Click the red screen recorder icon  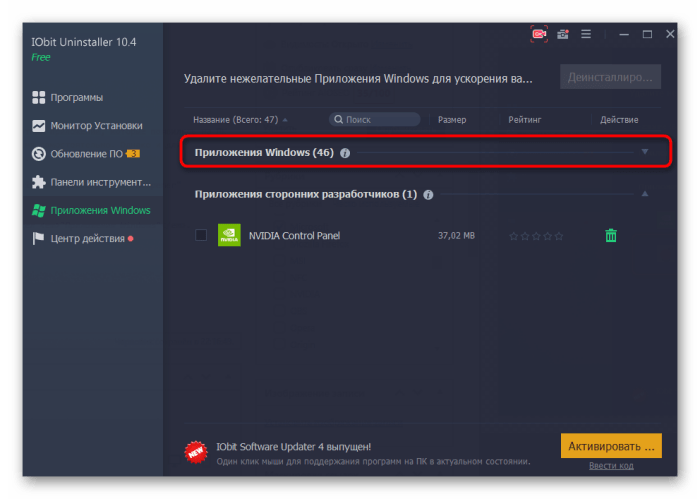tap(539, 34)
